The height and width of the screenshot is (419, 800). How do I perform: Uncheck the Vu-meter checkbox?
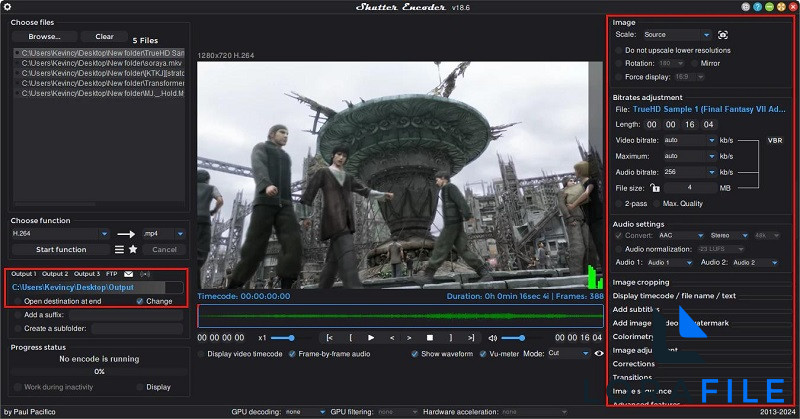483,354
